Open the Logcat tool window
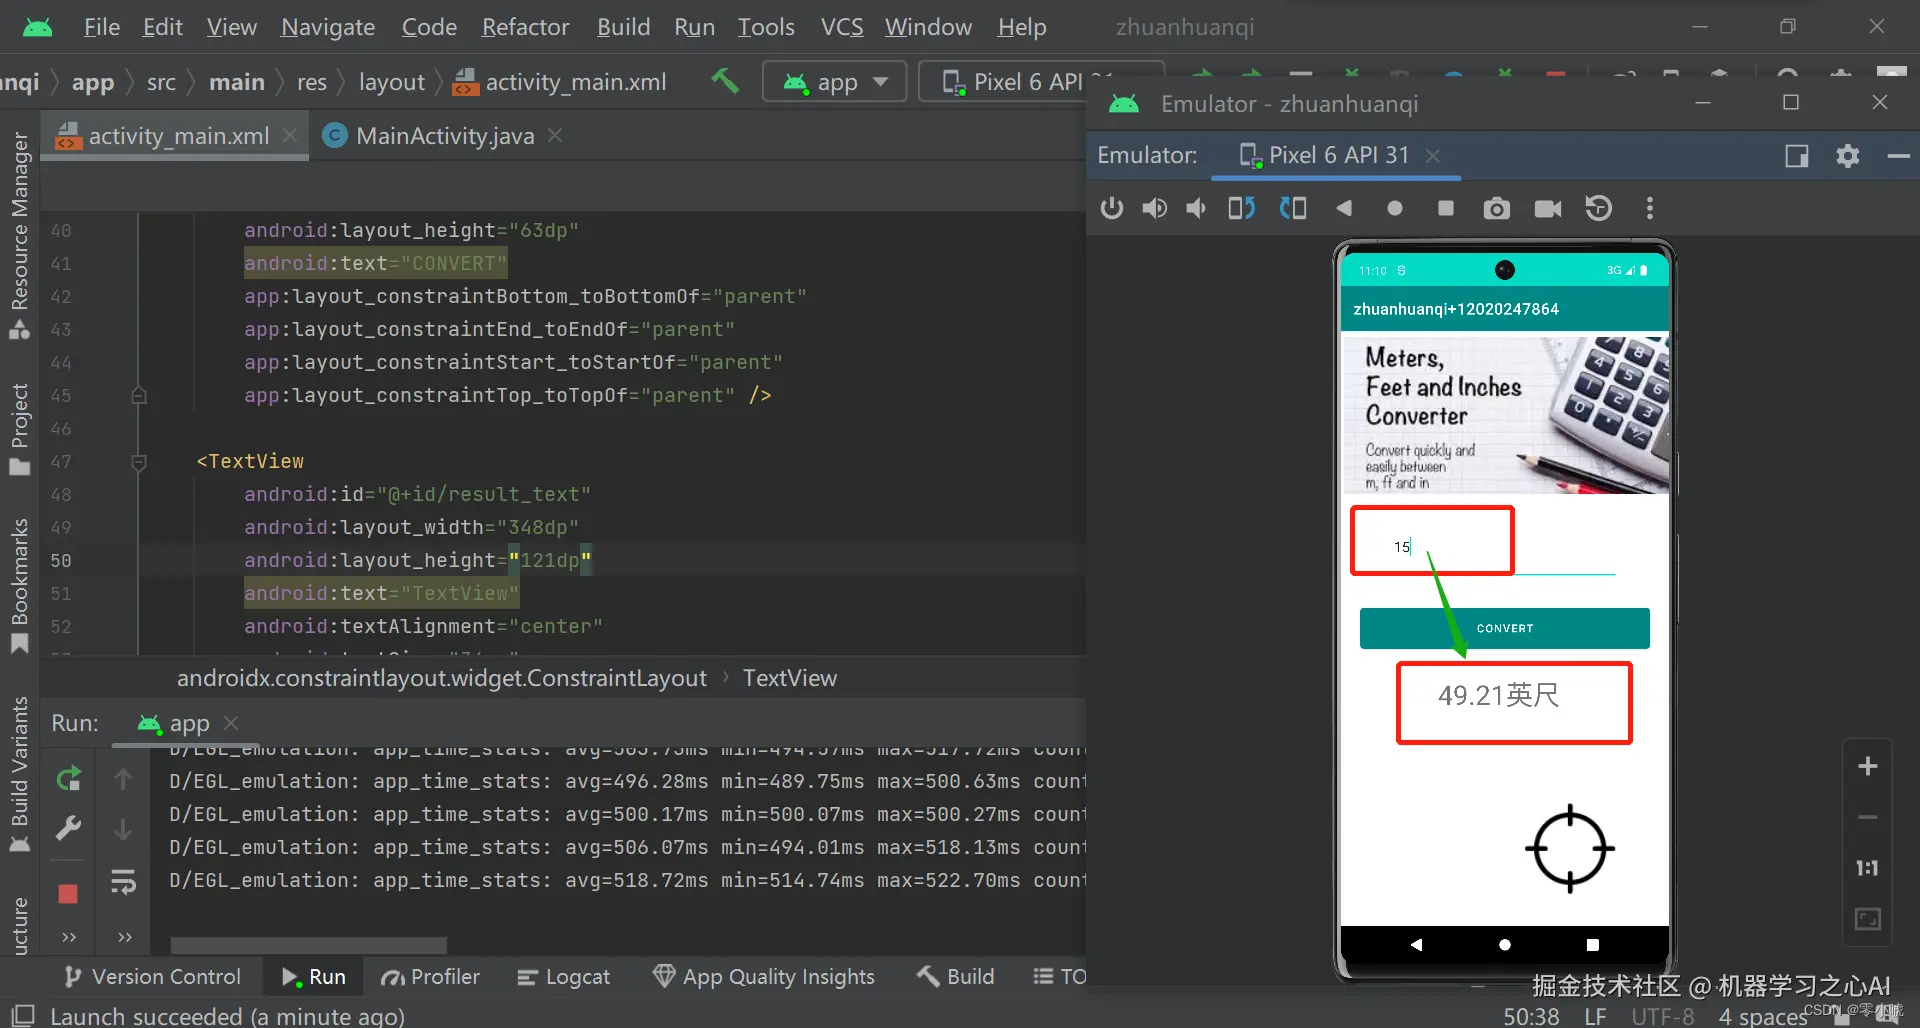The image size is (1920, 1028). (x=563, y=977)
